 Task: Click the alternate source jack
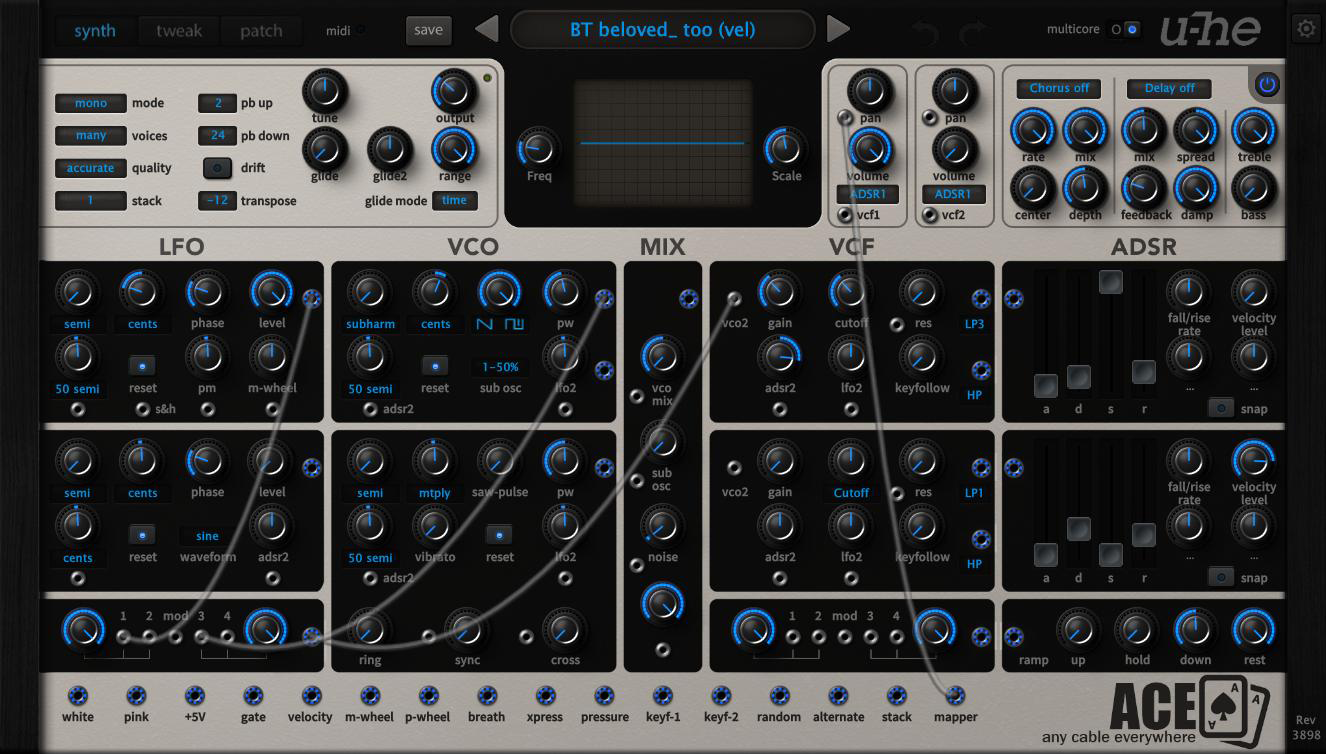838,696
